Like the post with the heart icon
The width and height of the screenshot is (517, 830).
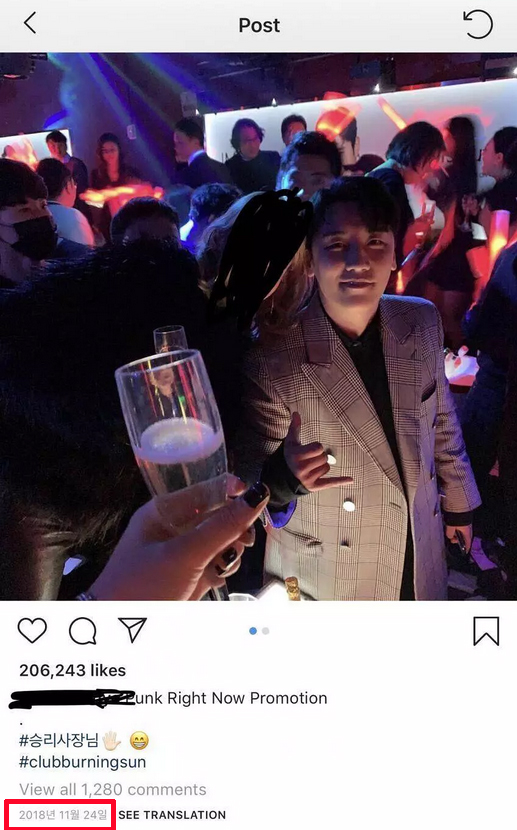click(32, 630)
